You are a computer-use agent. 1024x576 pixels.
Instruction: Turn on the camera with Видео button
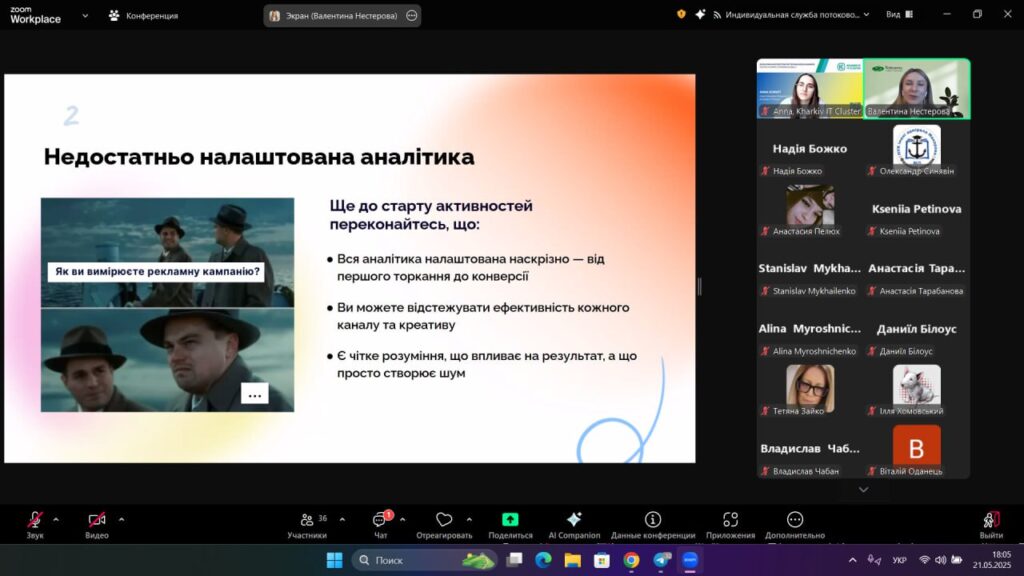tap(97, 524)
